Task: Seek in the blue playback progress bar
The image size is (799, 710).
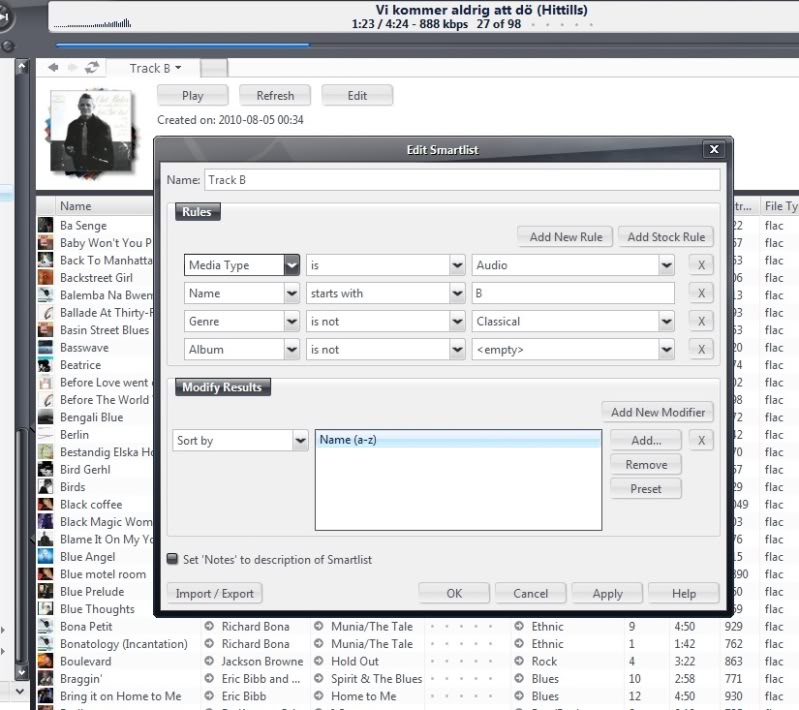Action: pyautogui.click(x=182, y=45)
